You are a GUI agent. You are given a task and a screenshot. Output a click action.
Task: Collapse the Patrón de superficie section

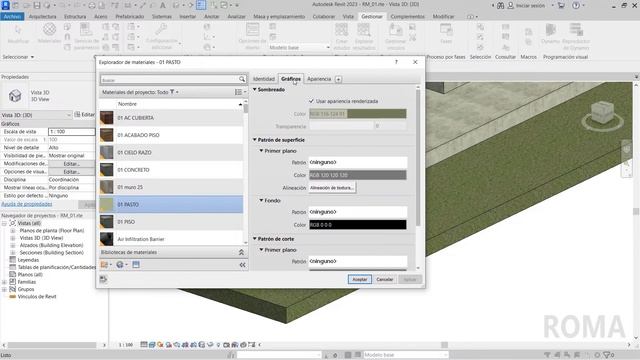pyautogui.click(x=255, y=140)
